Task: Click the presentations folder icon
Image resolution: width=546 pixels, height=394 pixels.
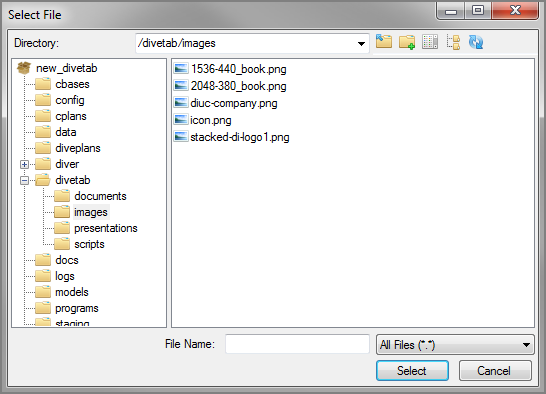Action: point(62,228)
